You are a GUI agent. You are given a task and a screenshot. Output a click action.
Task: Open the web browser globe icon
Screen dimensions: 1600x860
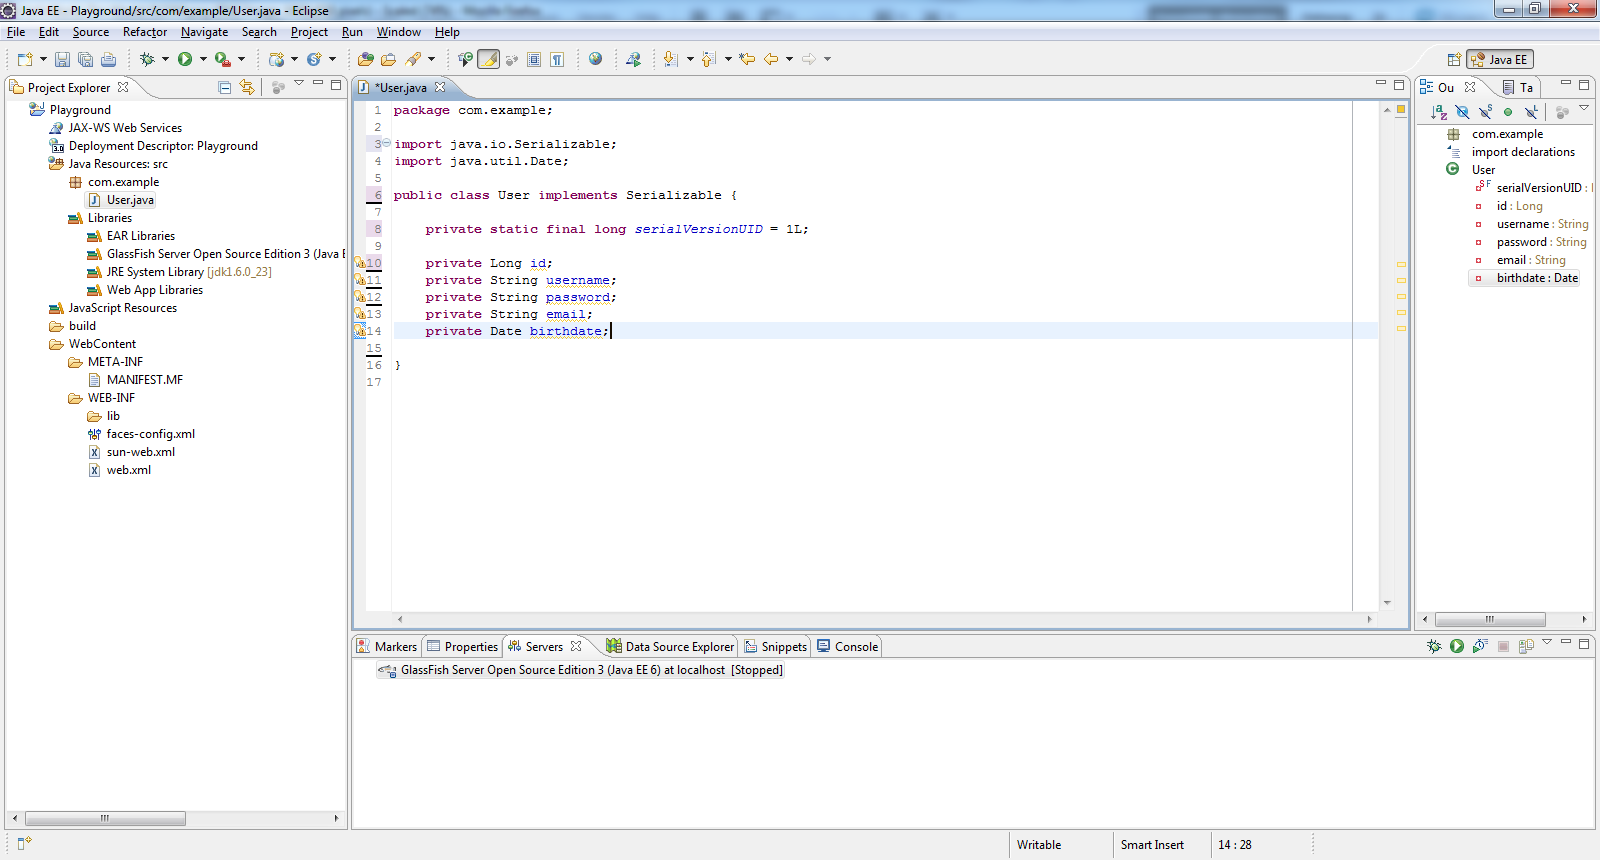[596, 59]
